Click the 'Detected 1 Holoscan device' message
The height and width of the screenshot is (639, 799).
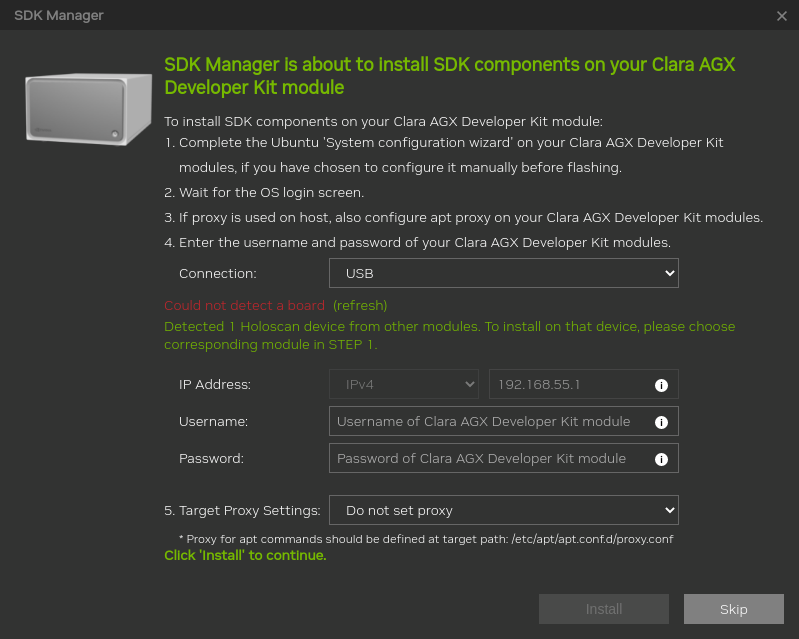point(449,335)
